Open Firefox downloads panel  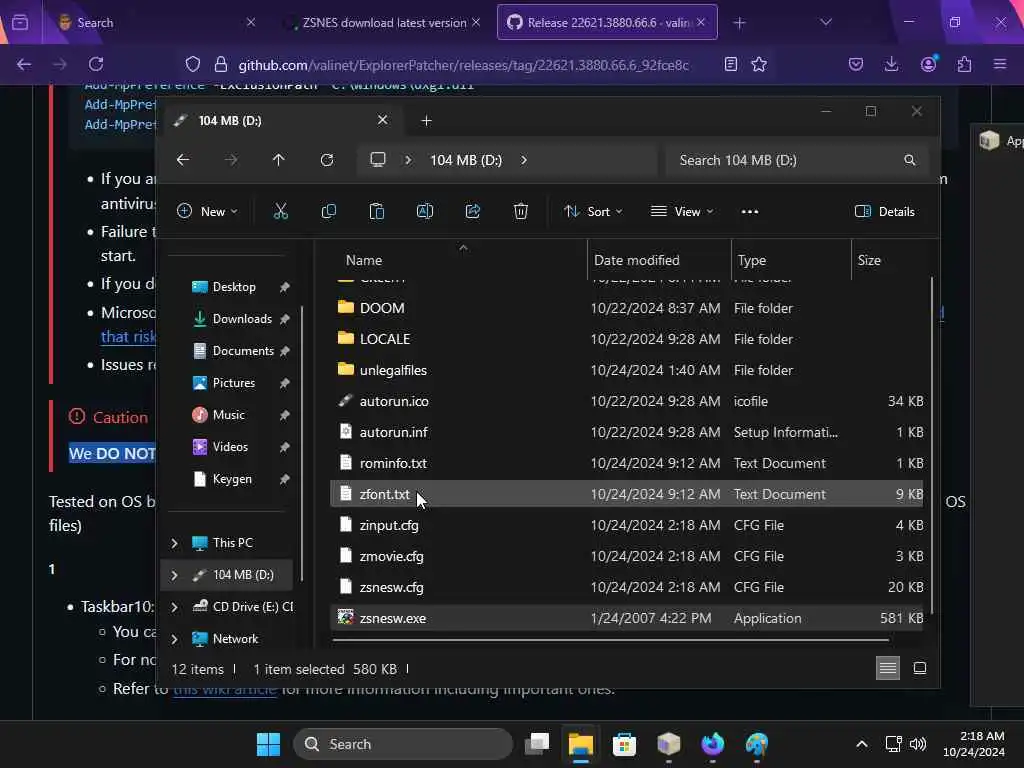pos(891,64)
